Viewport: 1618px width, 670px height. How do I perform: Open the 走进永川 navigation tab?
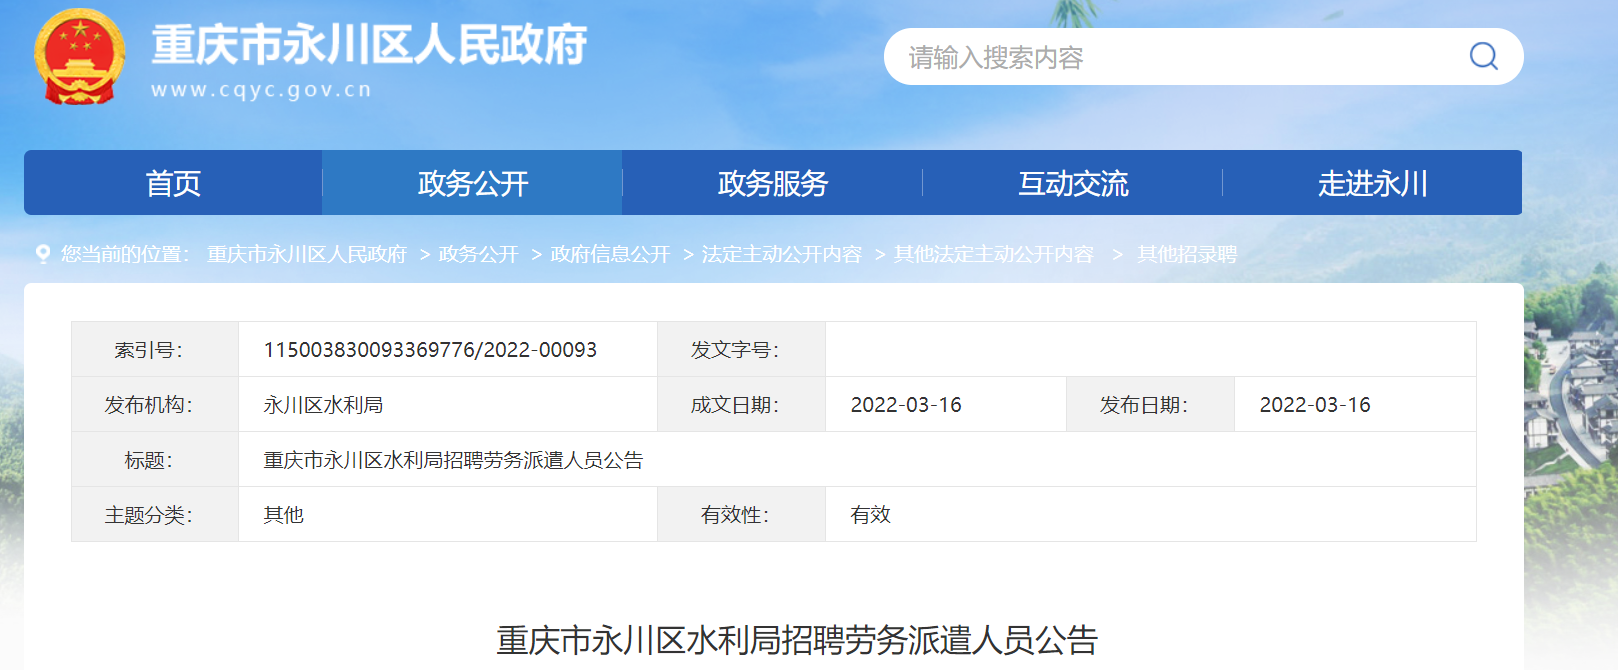coord(1372,183)
